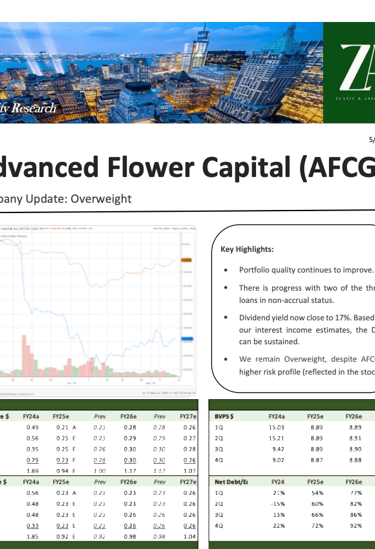375x549 pixels.
Task: Click the 0.49 value in FY24a column
Action: pos(33,428)
